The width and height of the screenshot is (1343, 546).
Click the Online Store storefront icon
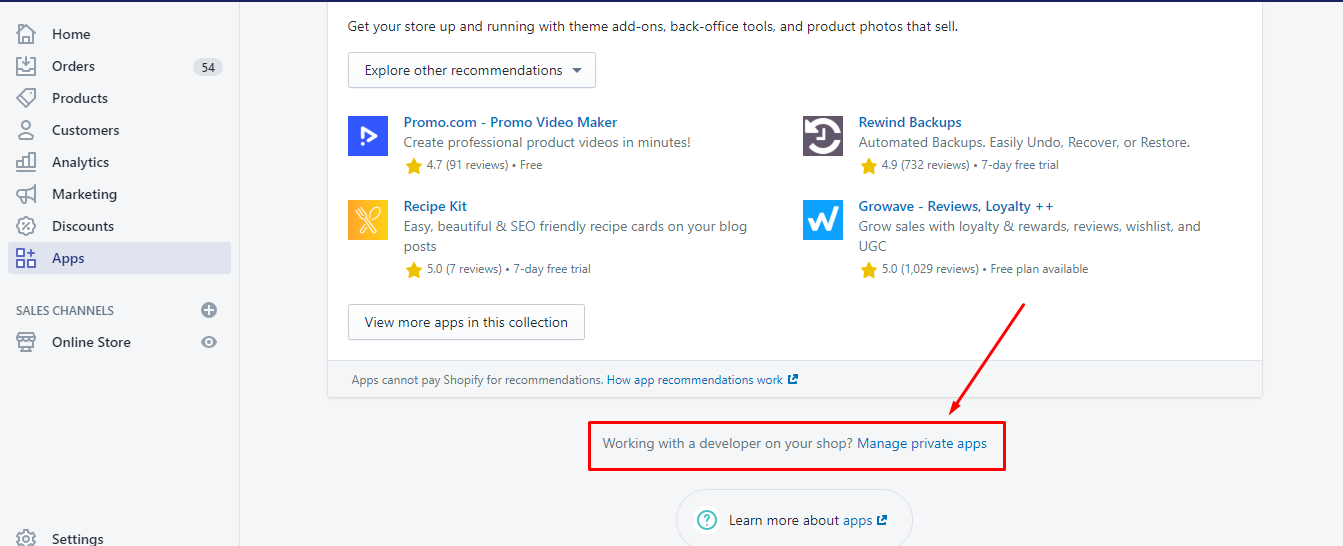[26, 342]
